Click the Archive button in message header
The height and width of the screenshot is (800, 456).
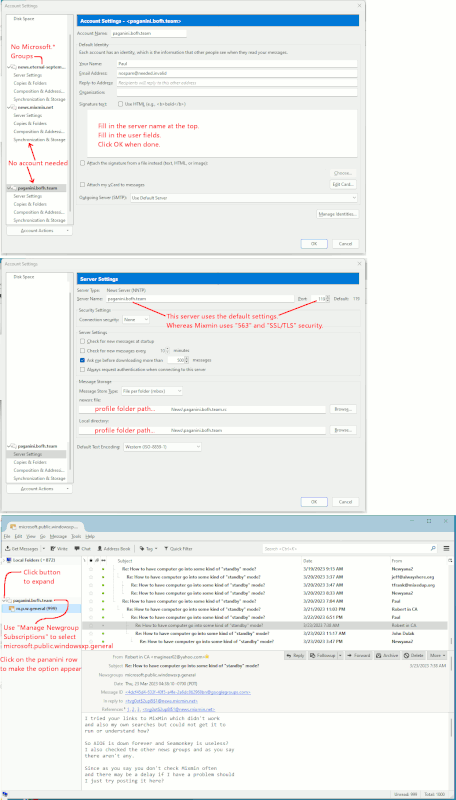point(387,655)
